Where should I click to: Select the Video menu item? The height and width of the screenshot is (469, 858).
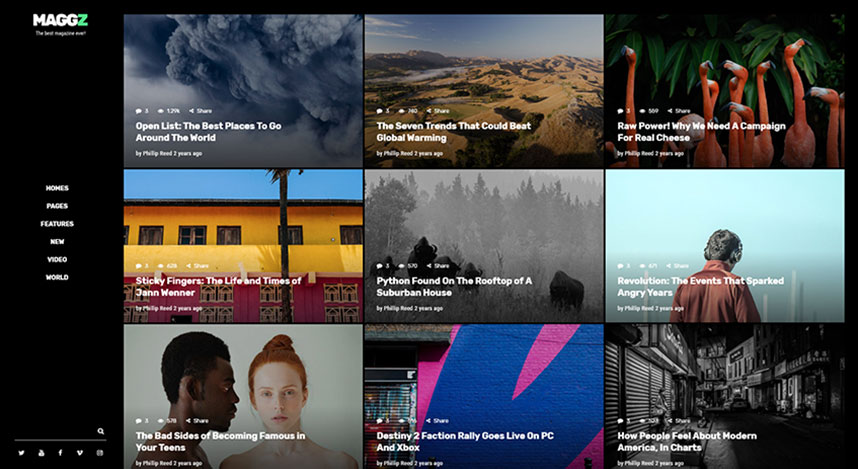57,259
